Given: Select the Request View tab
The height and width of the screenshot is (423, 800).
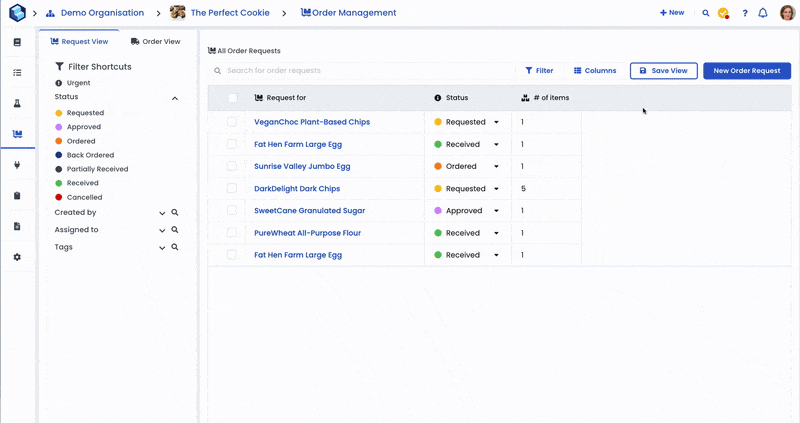Looking at the screenshot, I should coord(79,42).
